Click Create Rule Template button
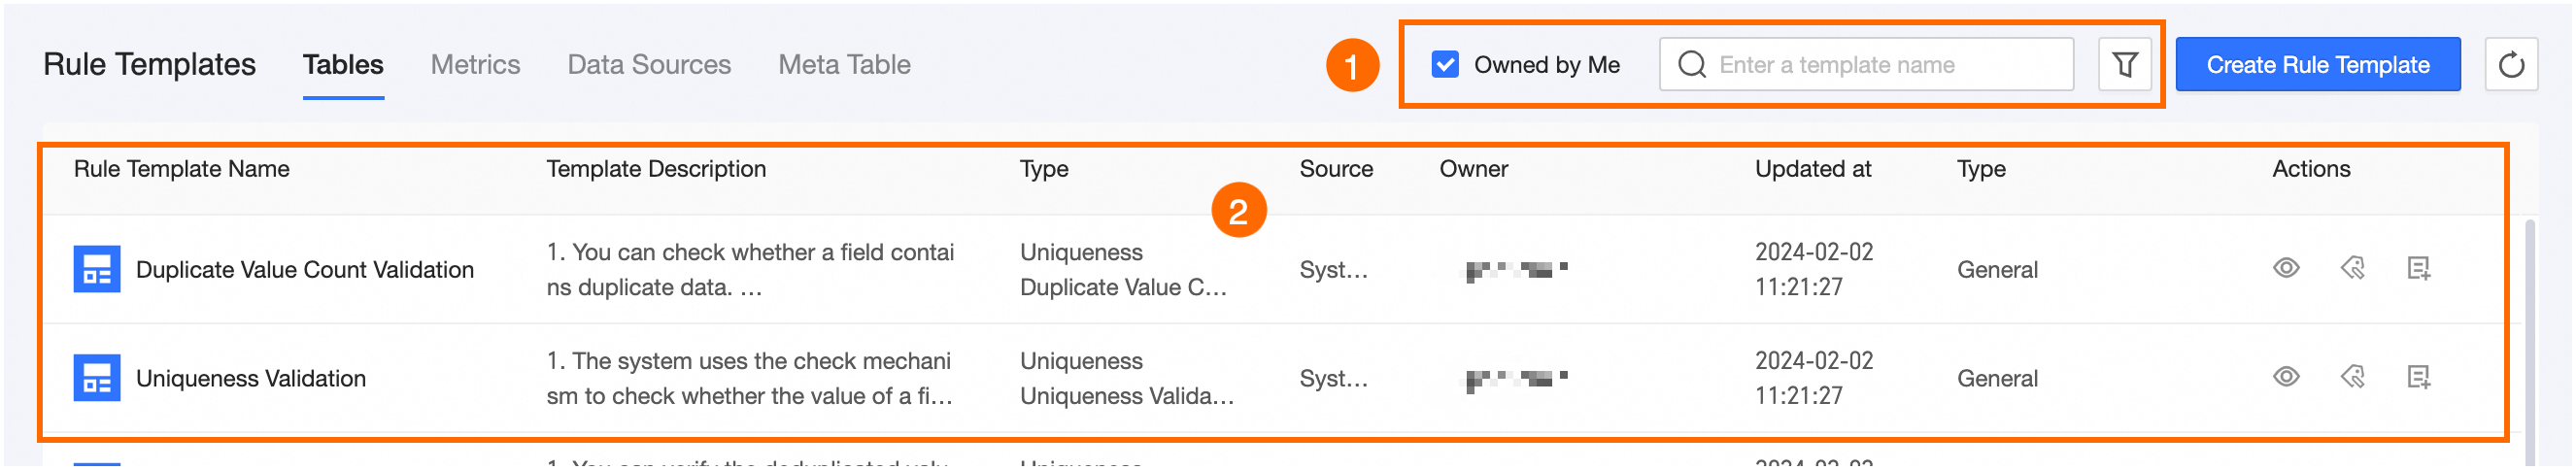Screen dimensions: 2576x470 click(2317, 65)
